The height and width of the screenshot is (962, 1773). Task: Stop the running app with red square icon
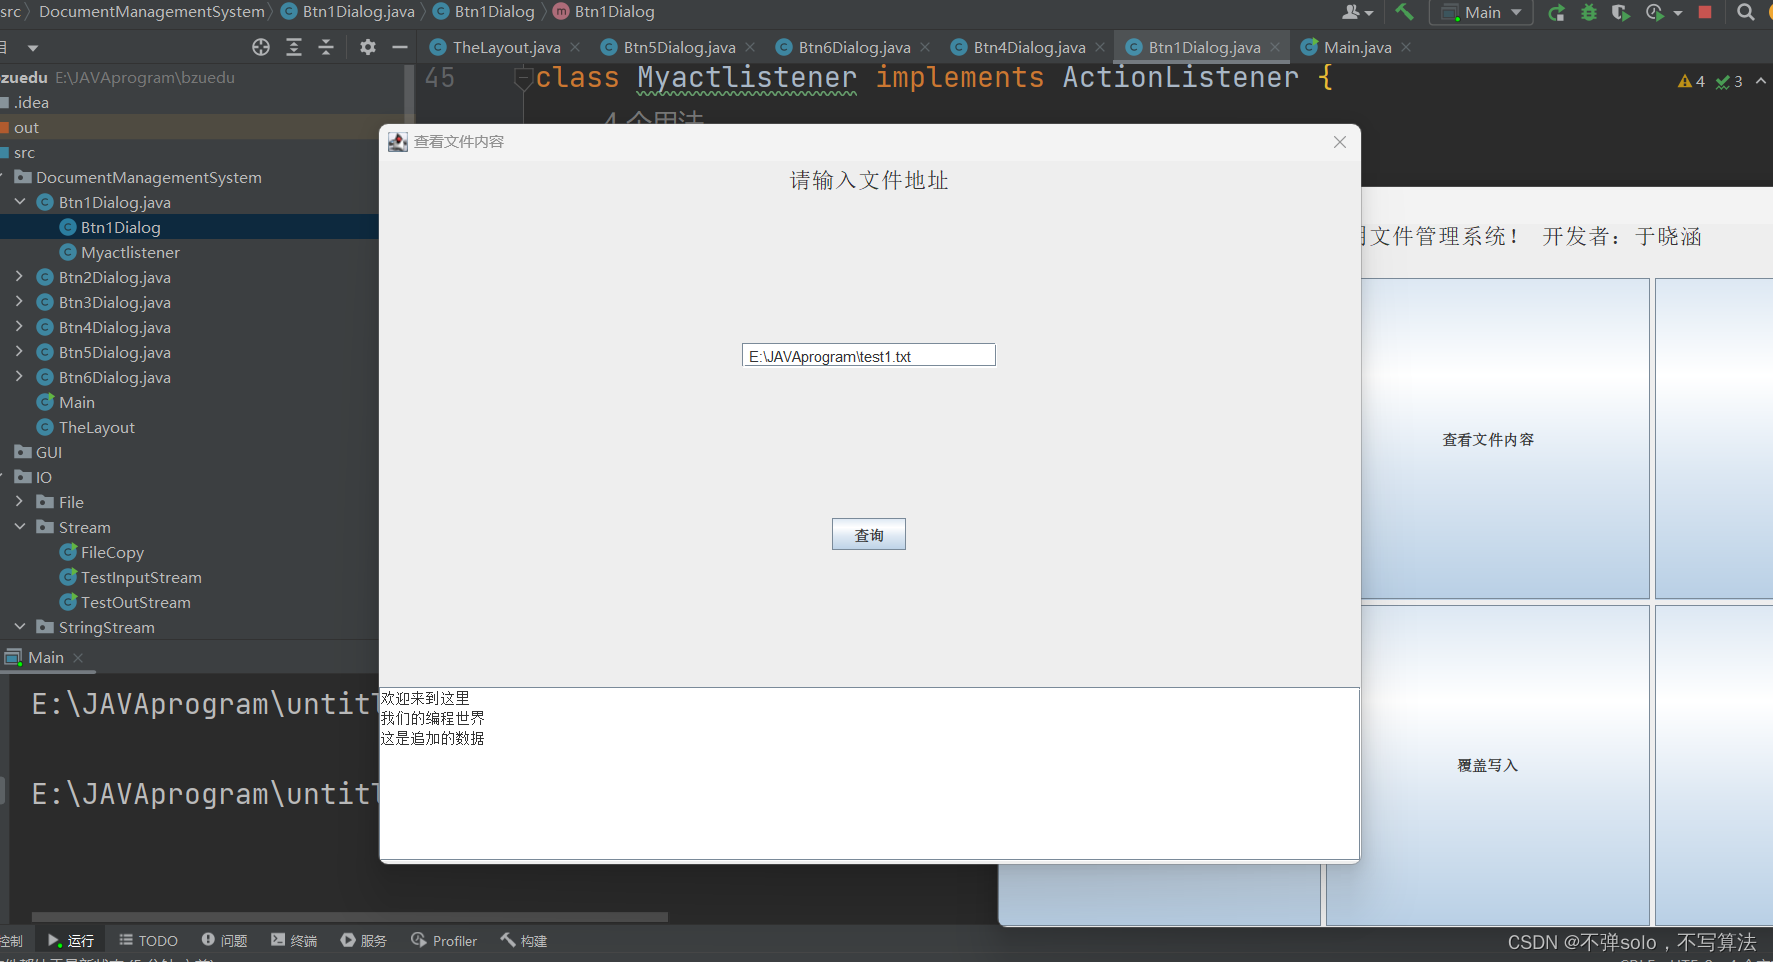[1706, 12]
